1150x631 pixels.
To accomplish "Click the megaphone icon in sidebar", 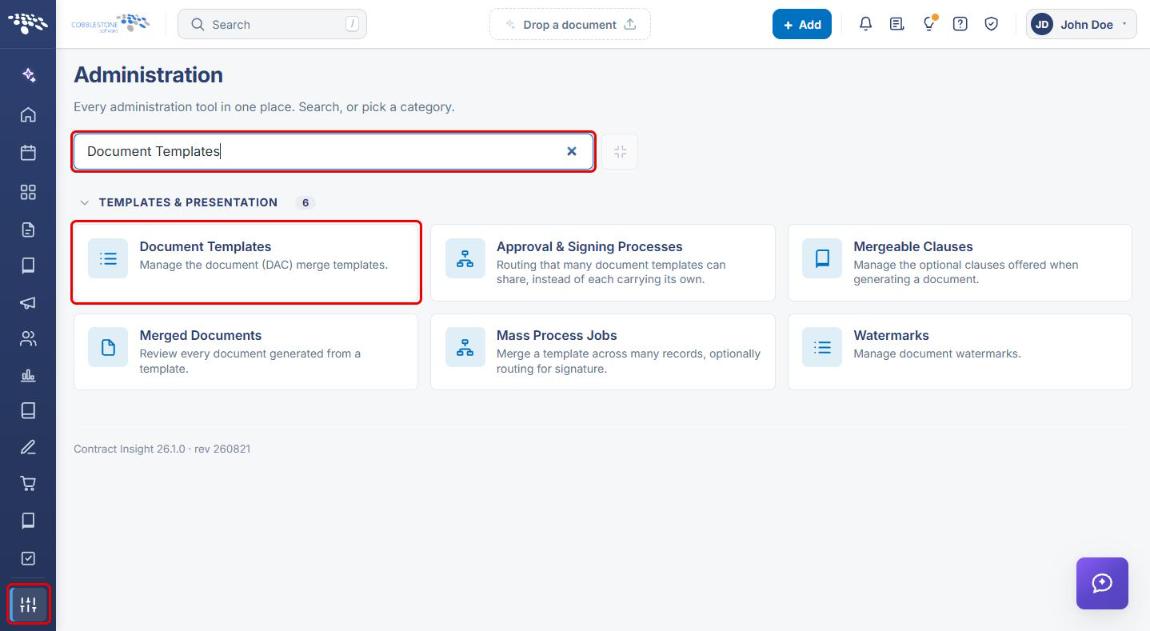I will [28, 302].
